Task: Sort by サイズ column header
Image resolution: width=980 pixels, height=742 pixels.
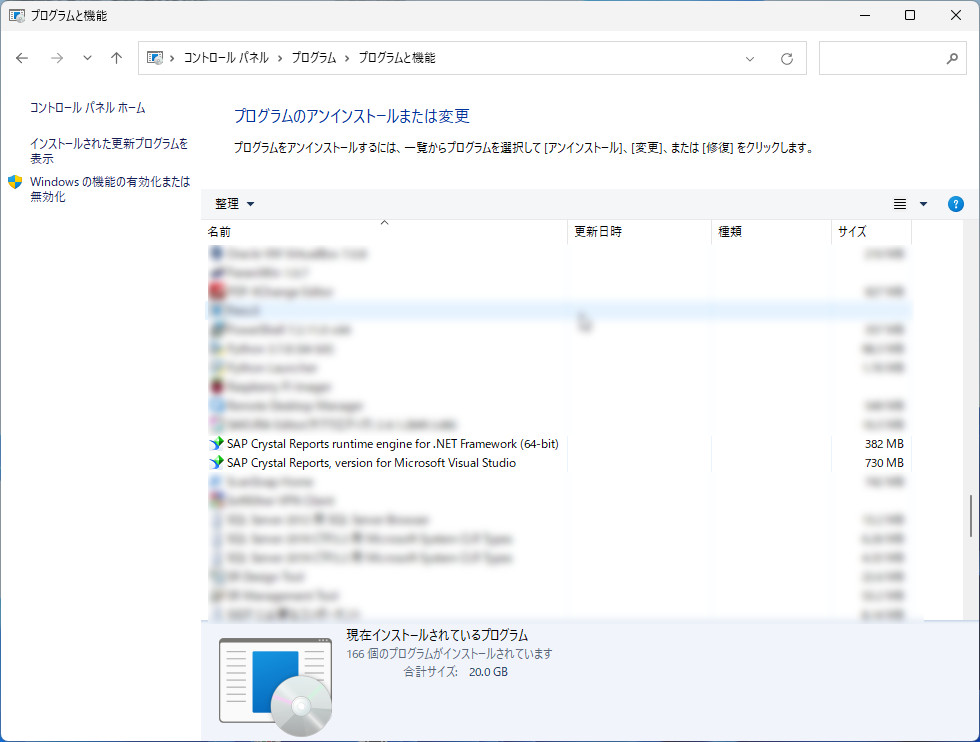Action: click(x=852, y=232)
